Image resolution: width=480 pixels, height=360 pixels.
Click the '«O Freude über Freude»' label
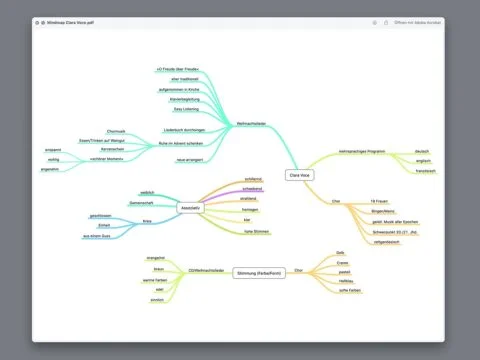(178, 69)
